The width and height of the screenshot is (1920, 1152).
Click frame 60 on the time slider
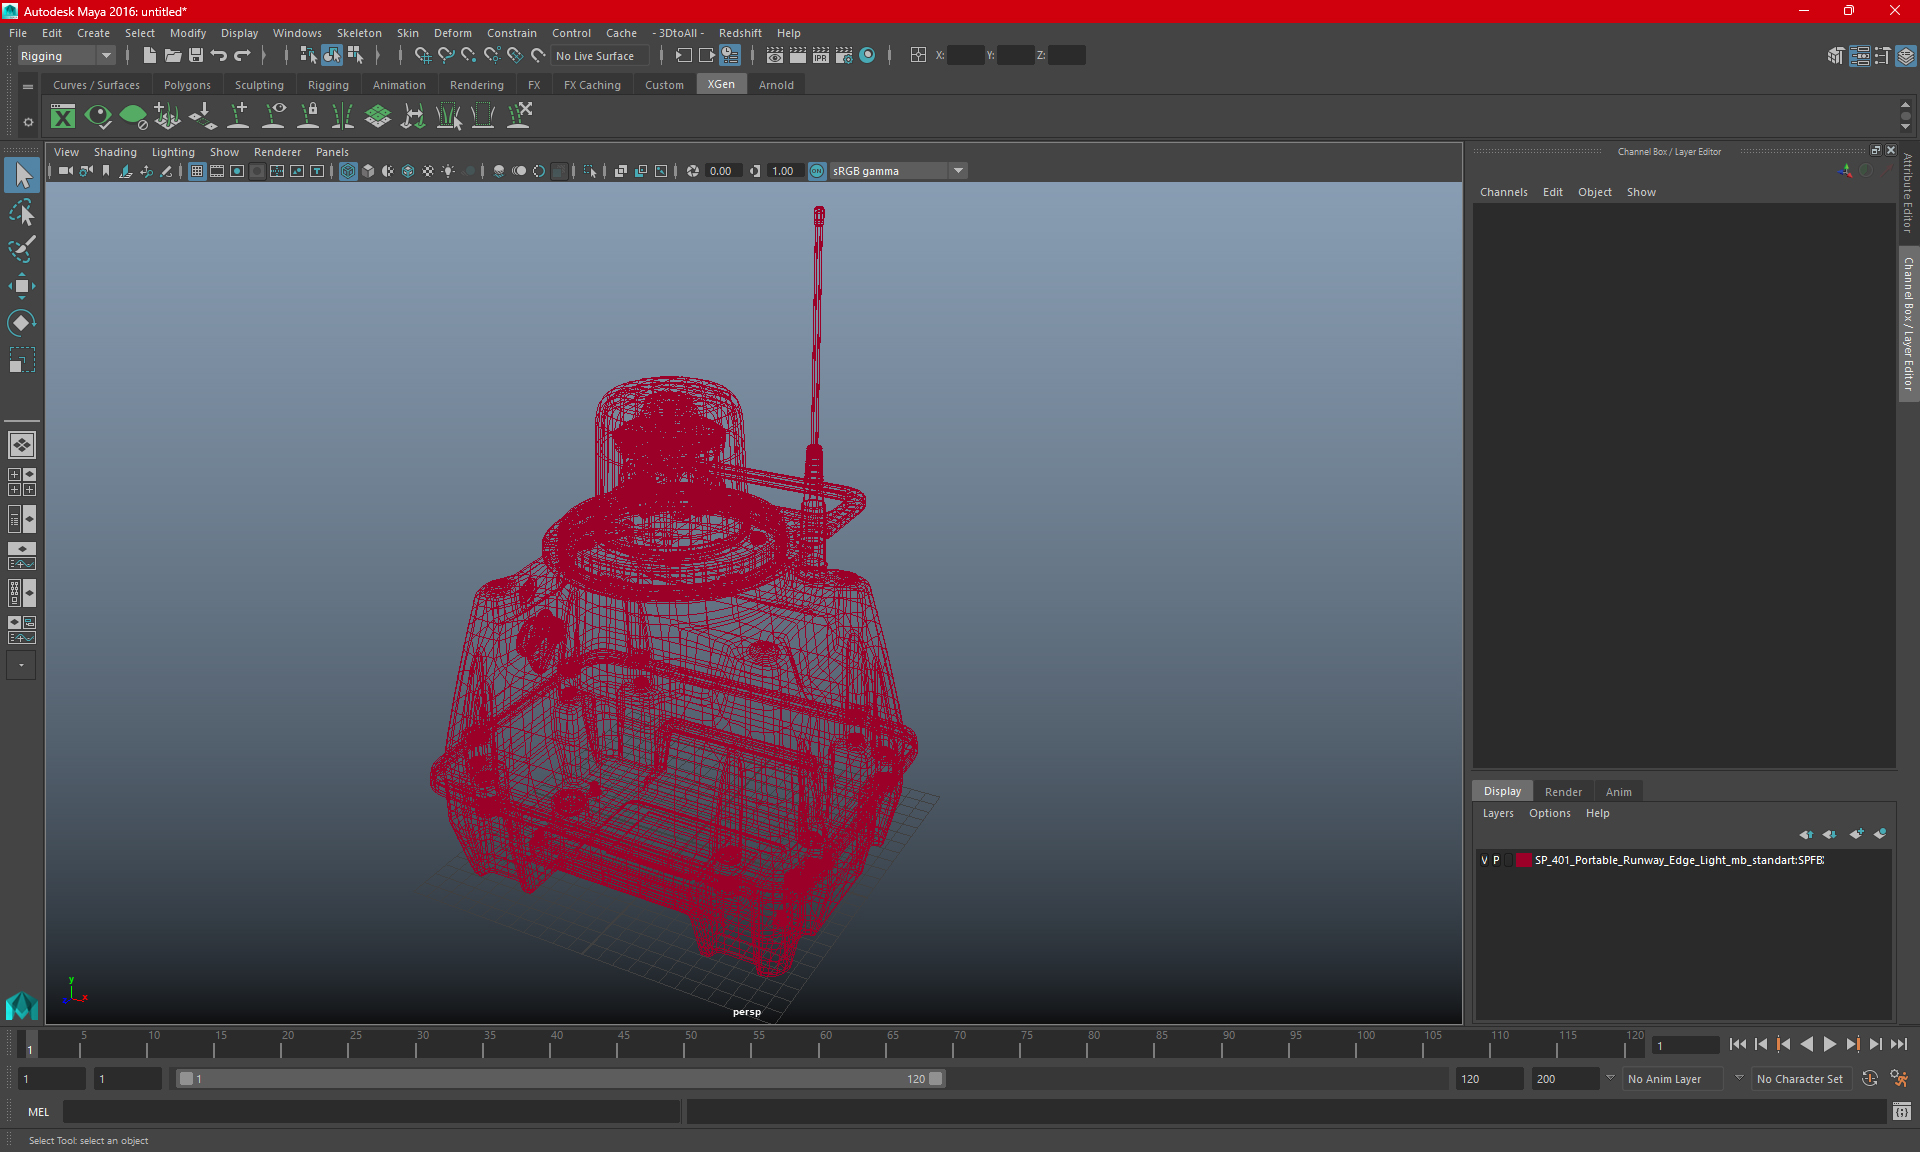click(x=826, y=1045)
